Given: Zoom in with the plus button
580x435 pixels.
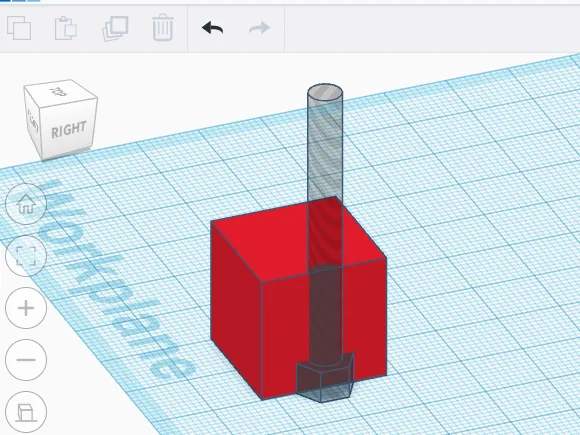Looking at the screenshot, I should 26,308.
